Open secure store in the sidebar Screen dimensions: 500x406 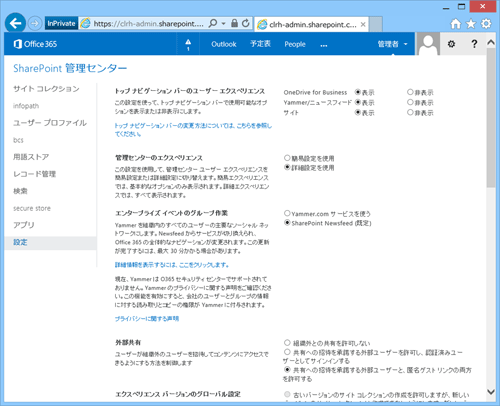pos(32,208)
